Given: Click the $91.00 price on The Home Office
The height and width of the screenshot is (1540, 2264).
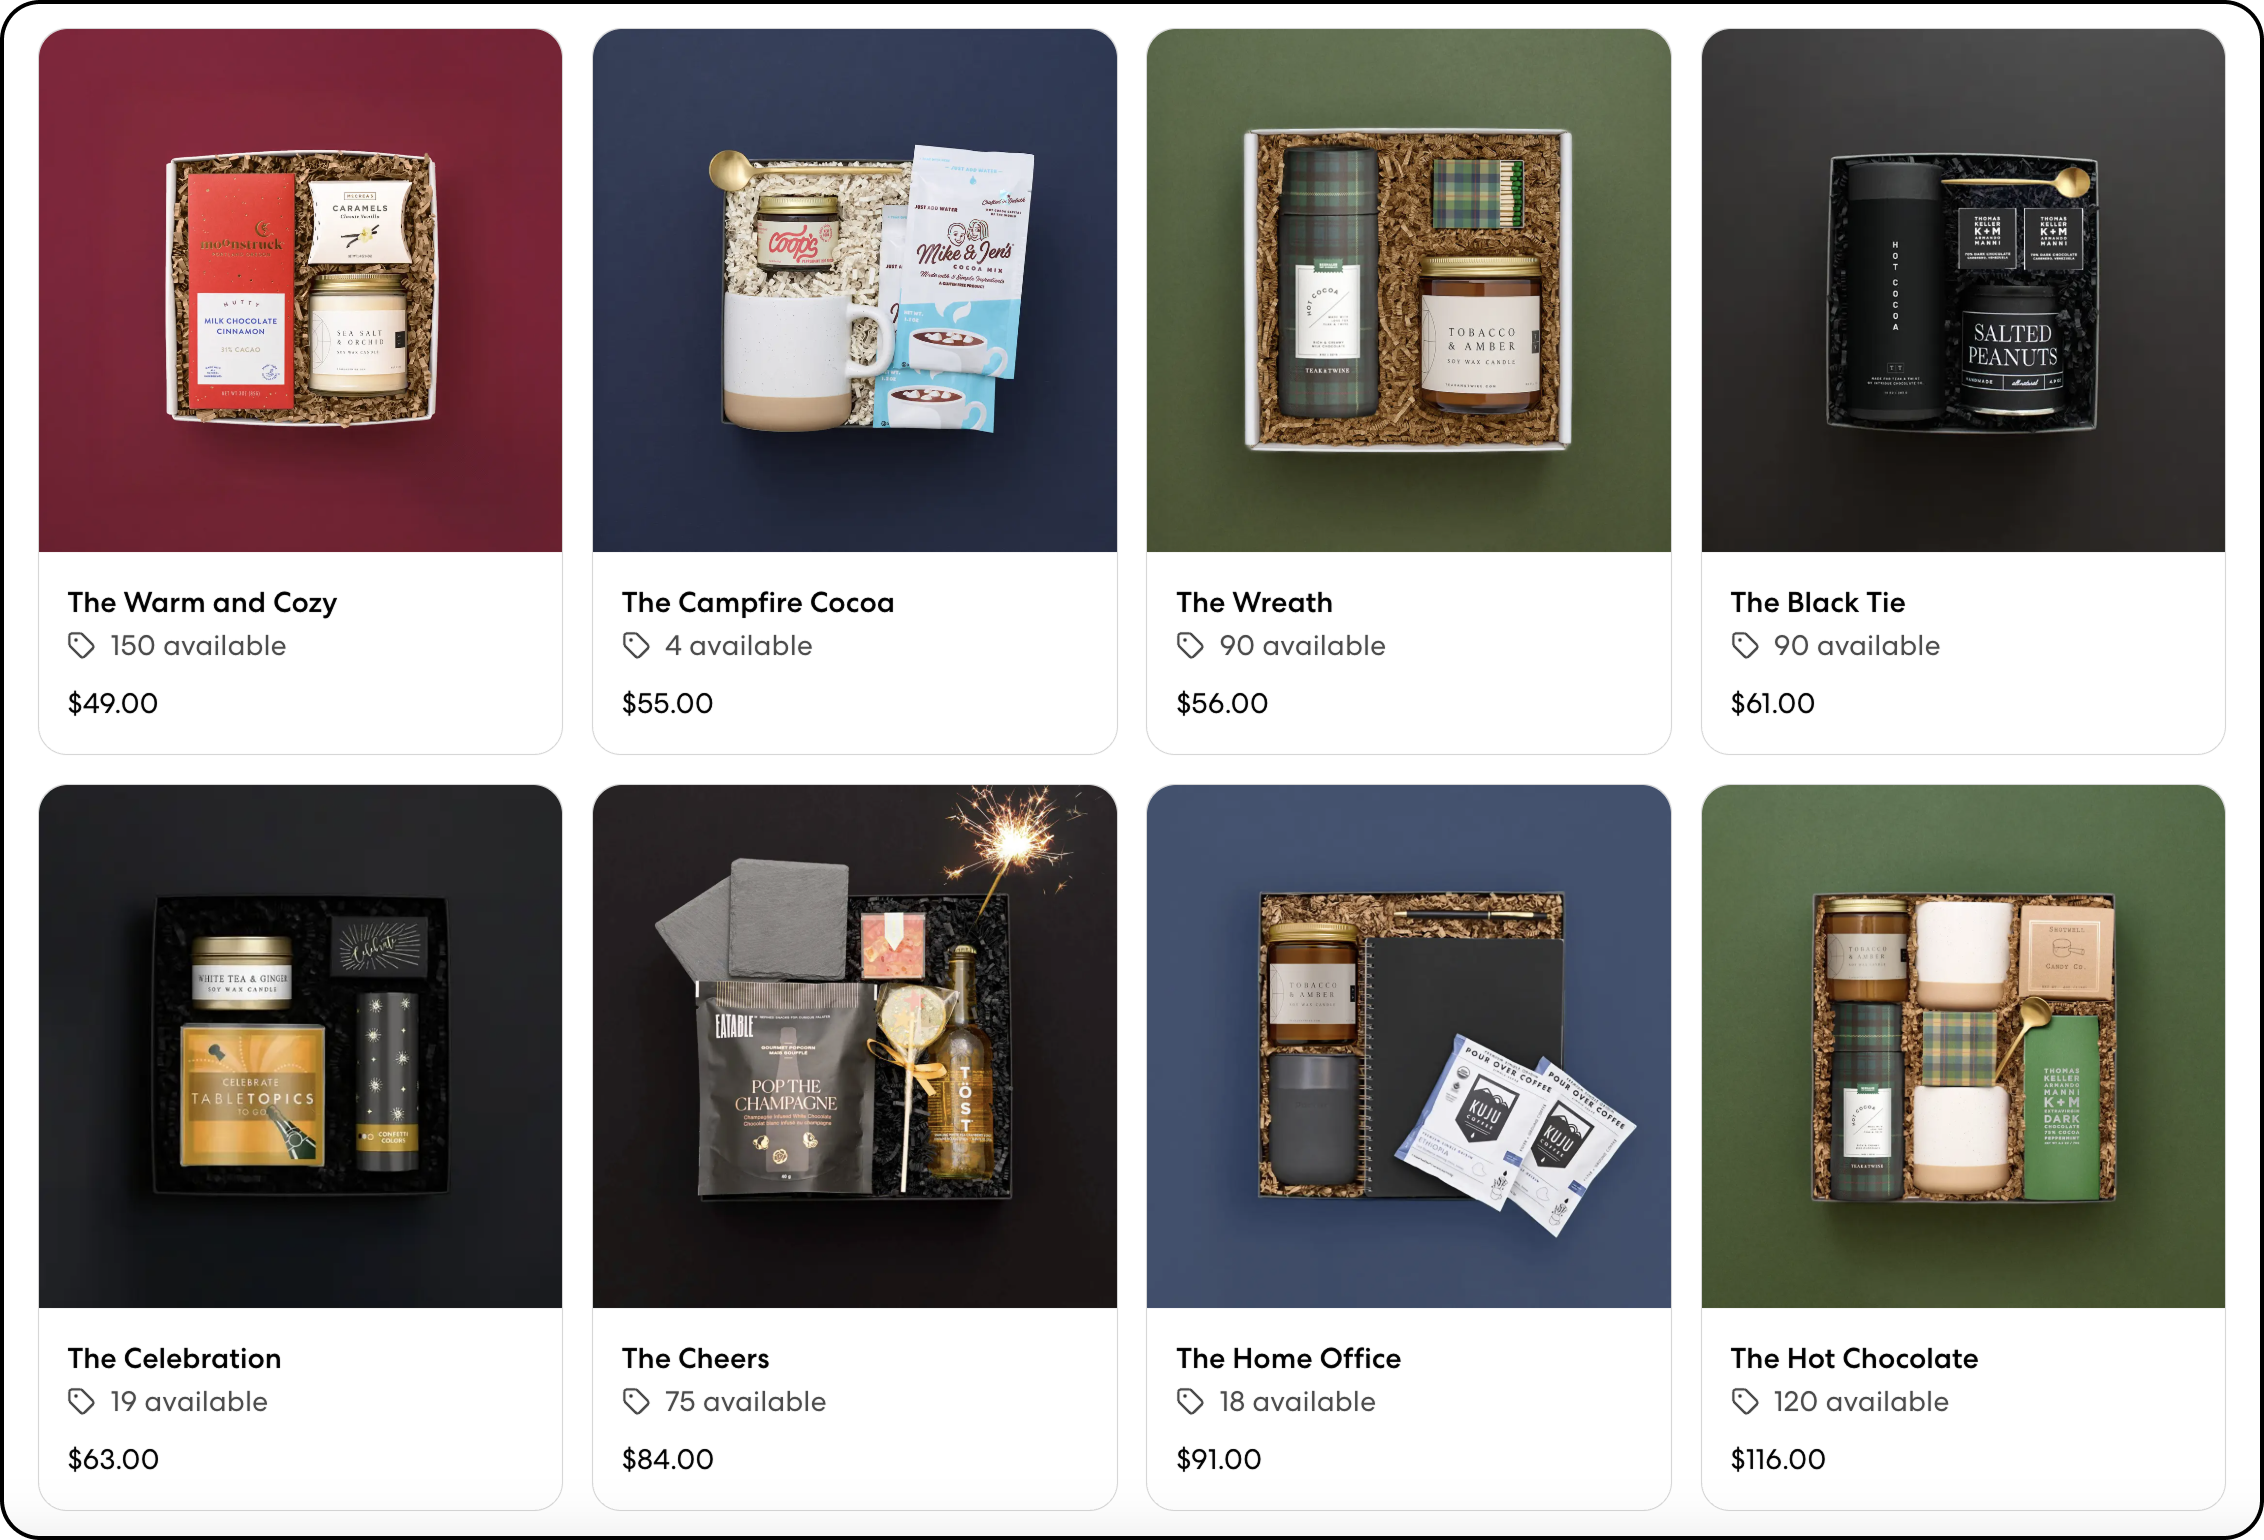Looking at the screenshot, I should click(1218, 1459).
